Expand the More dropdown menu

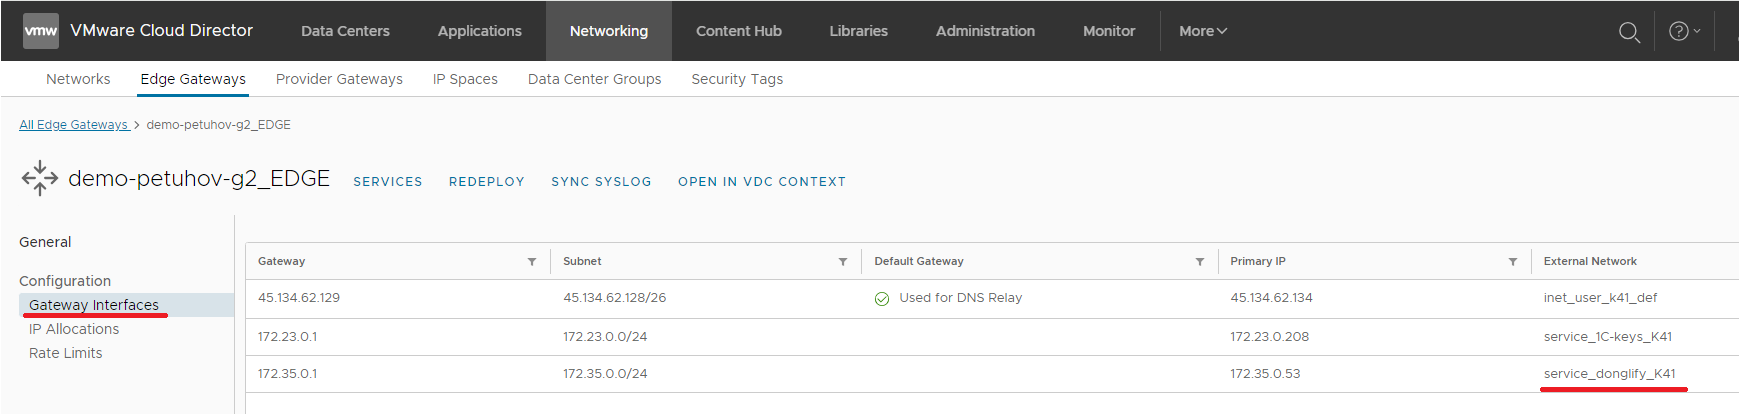[x=1202, y=31]
